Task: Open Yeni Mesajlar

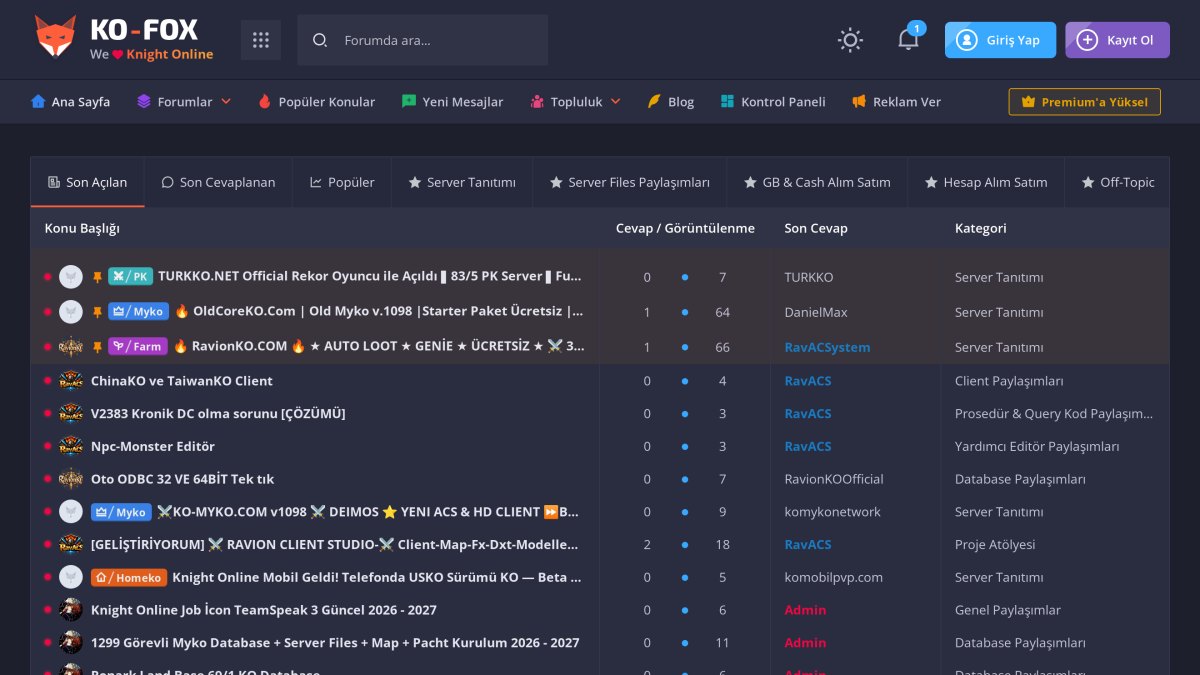Action: point(452,102)
